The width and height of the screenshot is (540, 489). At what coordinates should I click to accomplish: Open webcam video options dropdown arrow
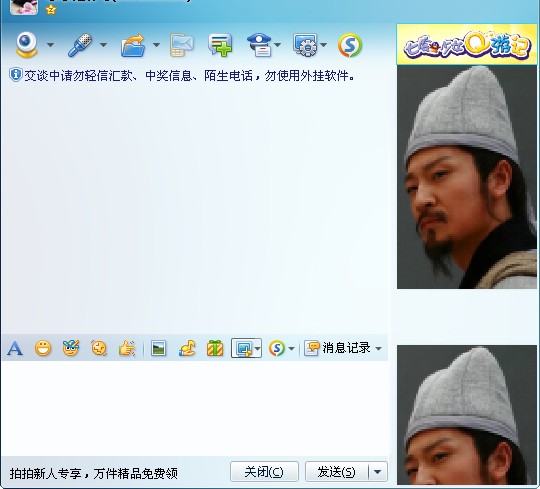pos(50,45)
